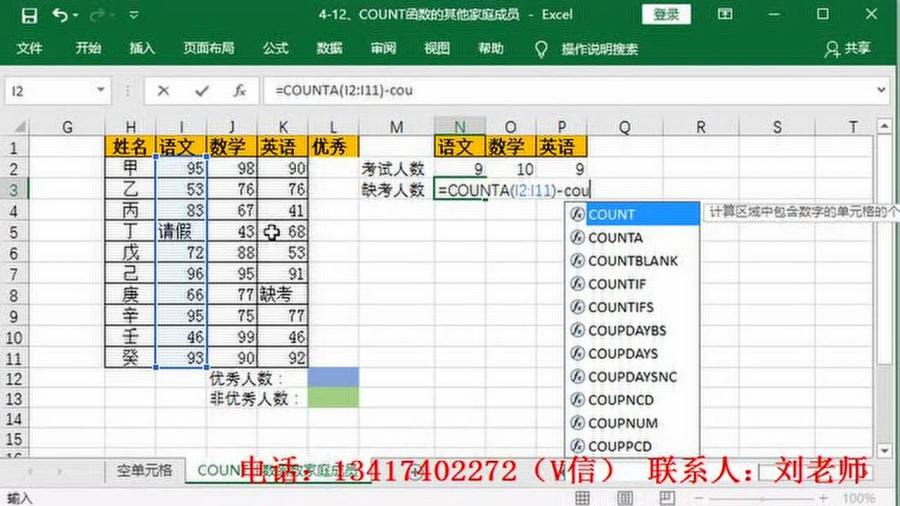Open the 公式 ribbon tab
Viewport: 900px width, 506px height.
275,48
